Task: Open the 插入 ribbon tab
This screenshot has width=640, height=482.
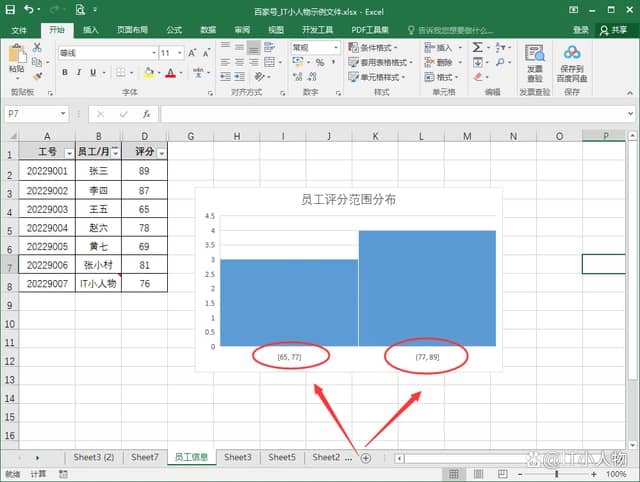Action: point(91,30)
